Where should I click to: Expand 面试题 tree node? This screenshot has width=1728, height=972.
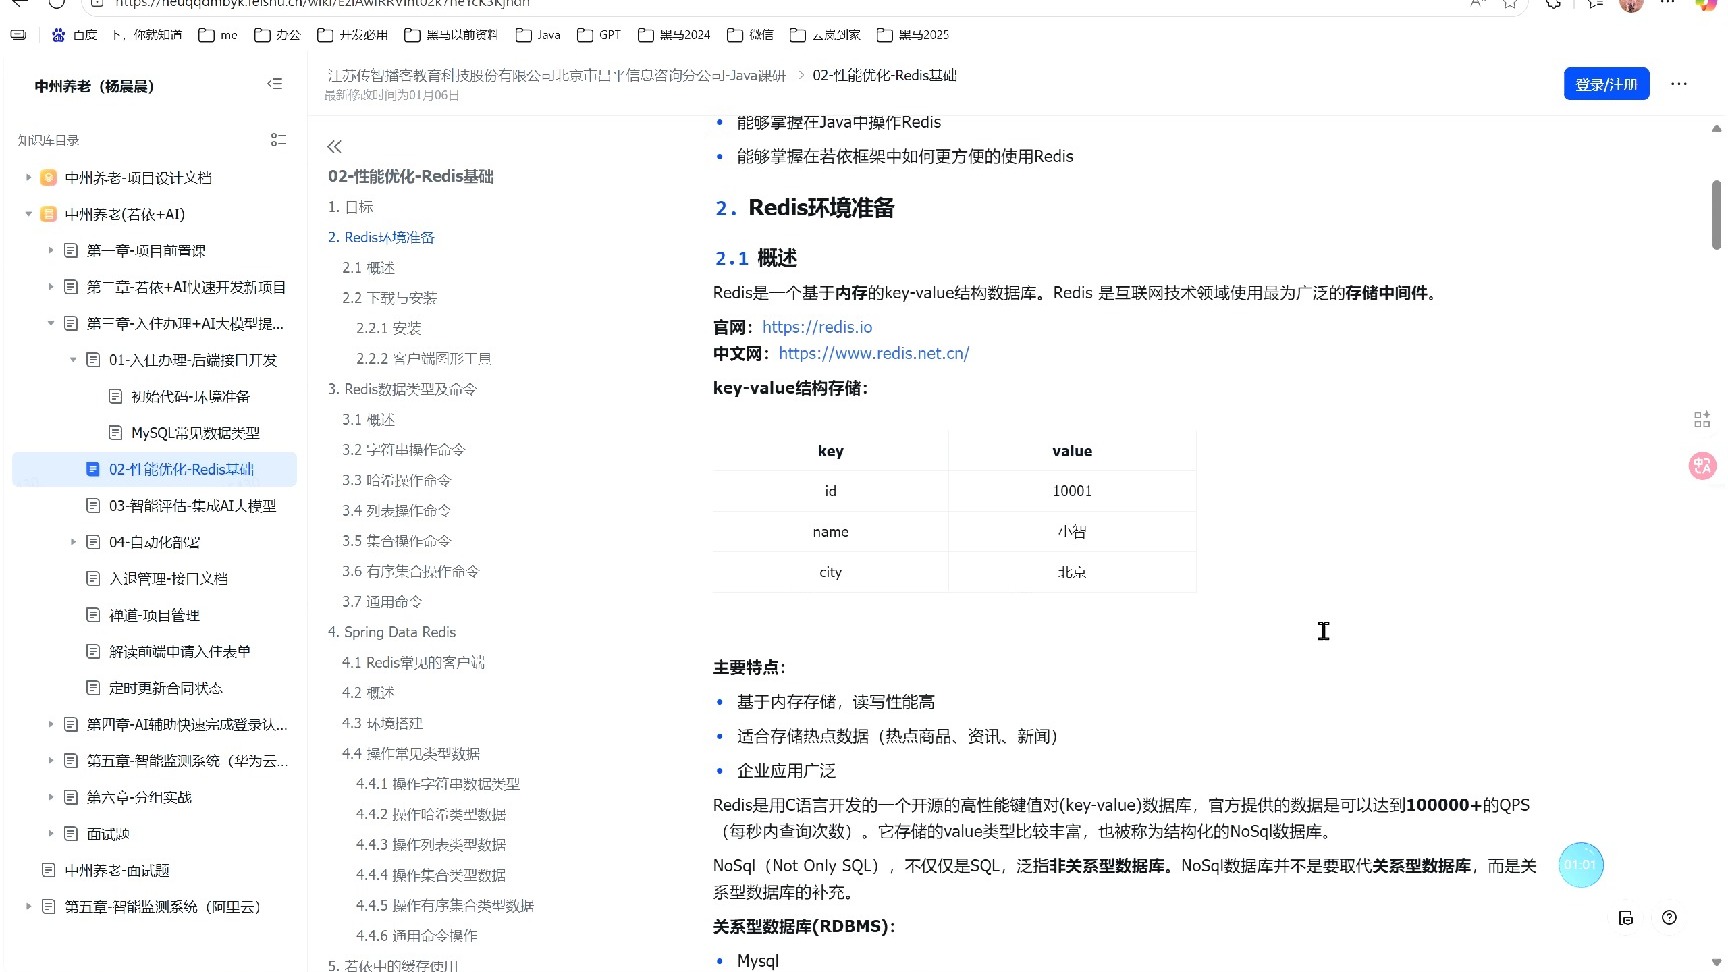pos(51,834)
